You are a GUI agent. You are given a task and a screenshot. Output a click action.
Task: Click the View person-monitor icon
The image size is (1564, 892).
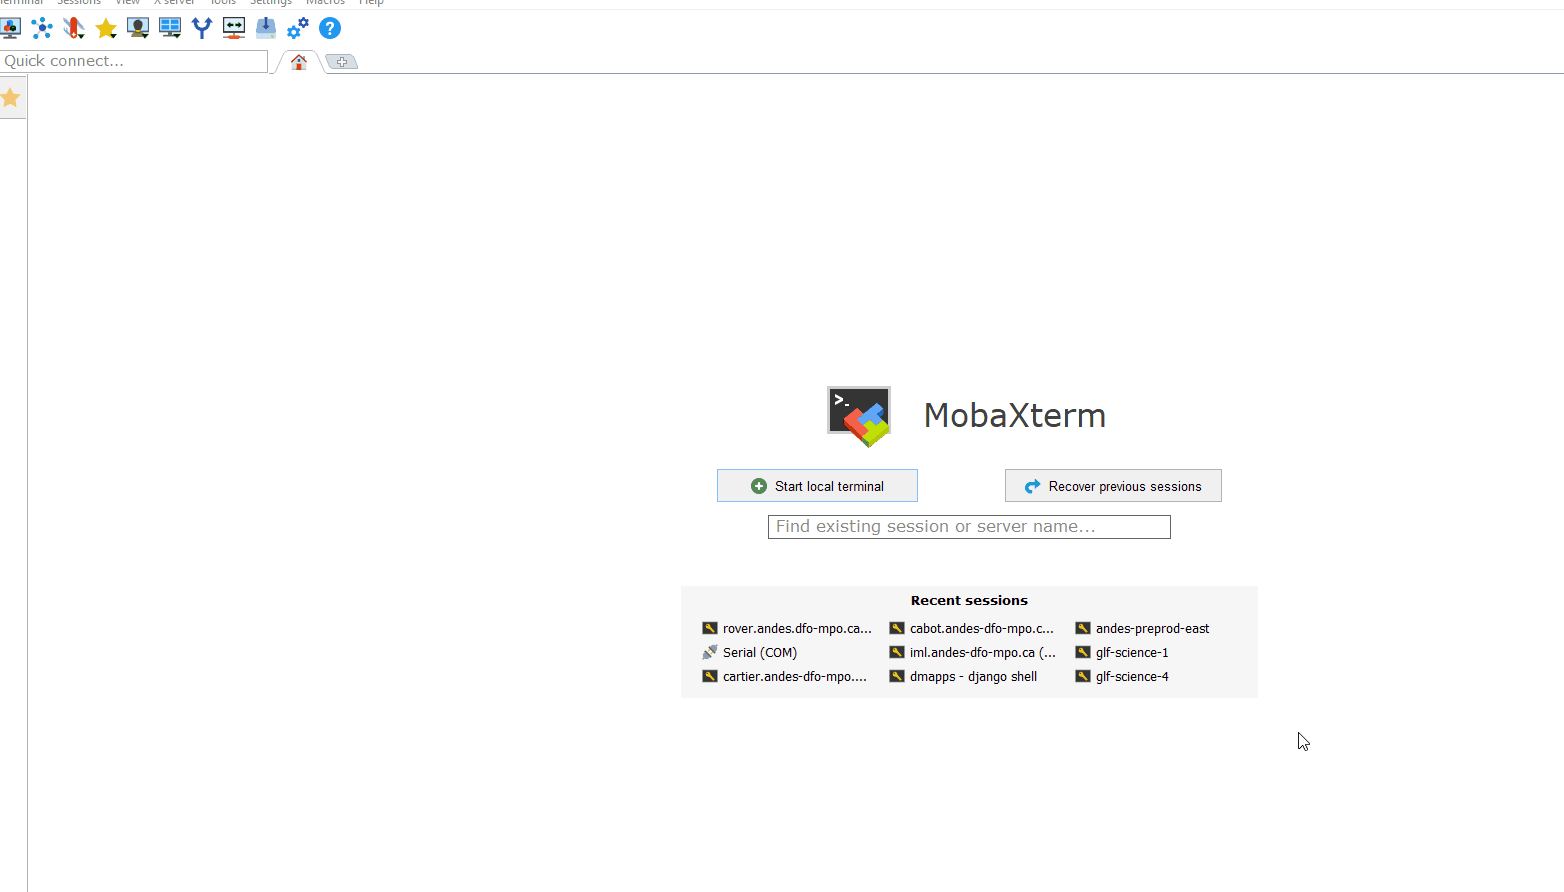[x=138, y=28]
